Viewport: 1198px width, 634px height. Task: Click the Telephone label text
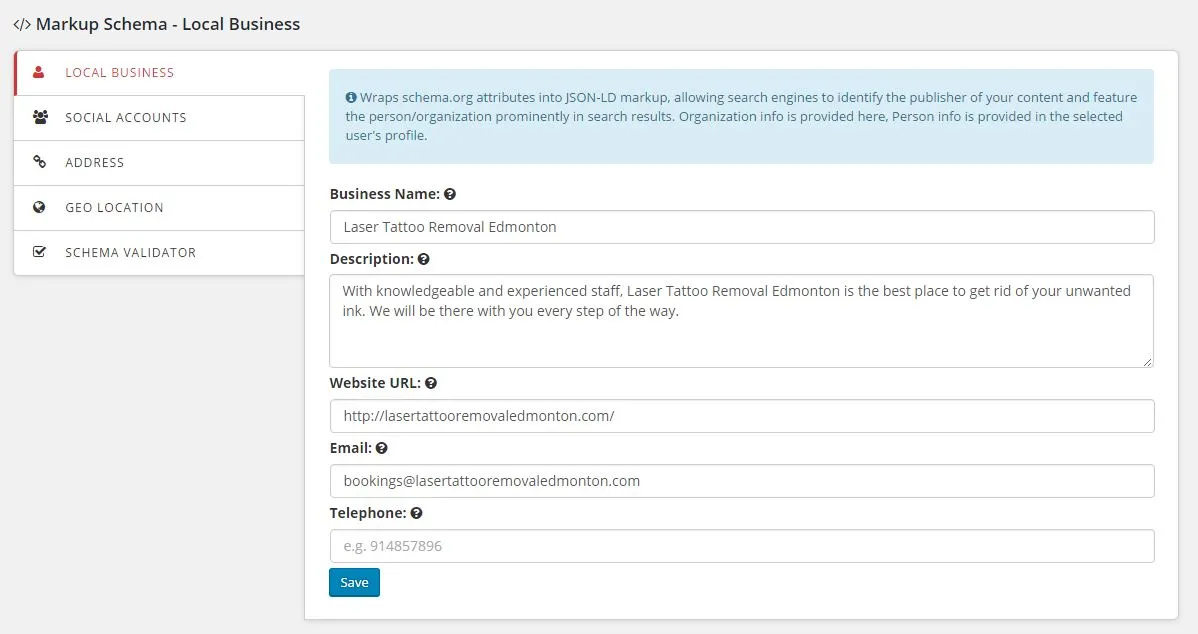tap(367, 513)
